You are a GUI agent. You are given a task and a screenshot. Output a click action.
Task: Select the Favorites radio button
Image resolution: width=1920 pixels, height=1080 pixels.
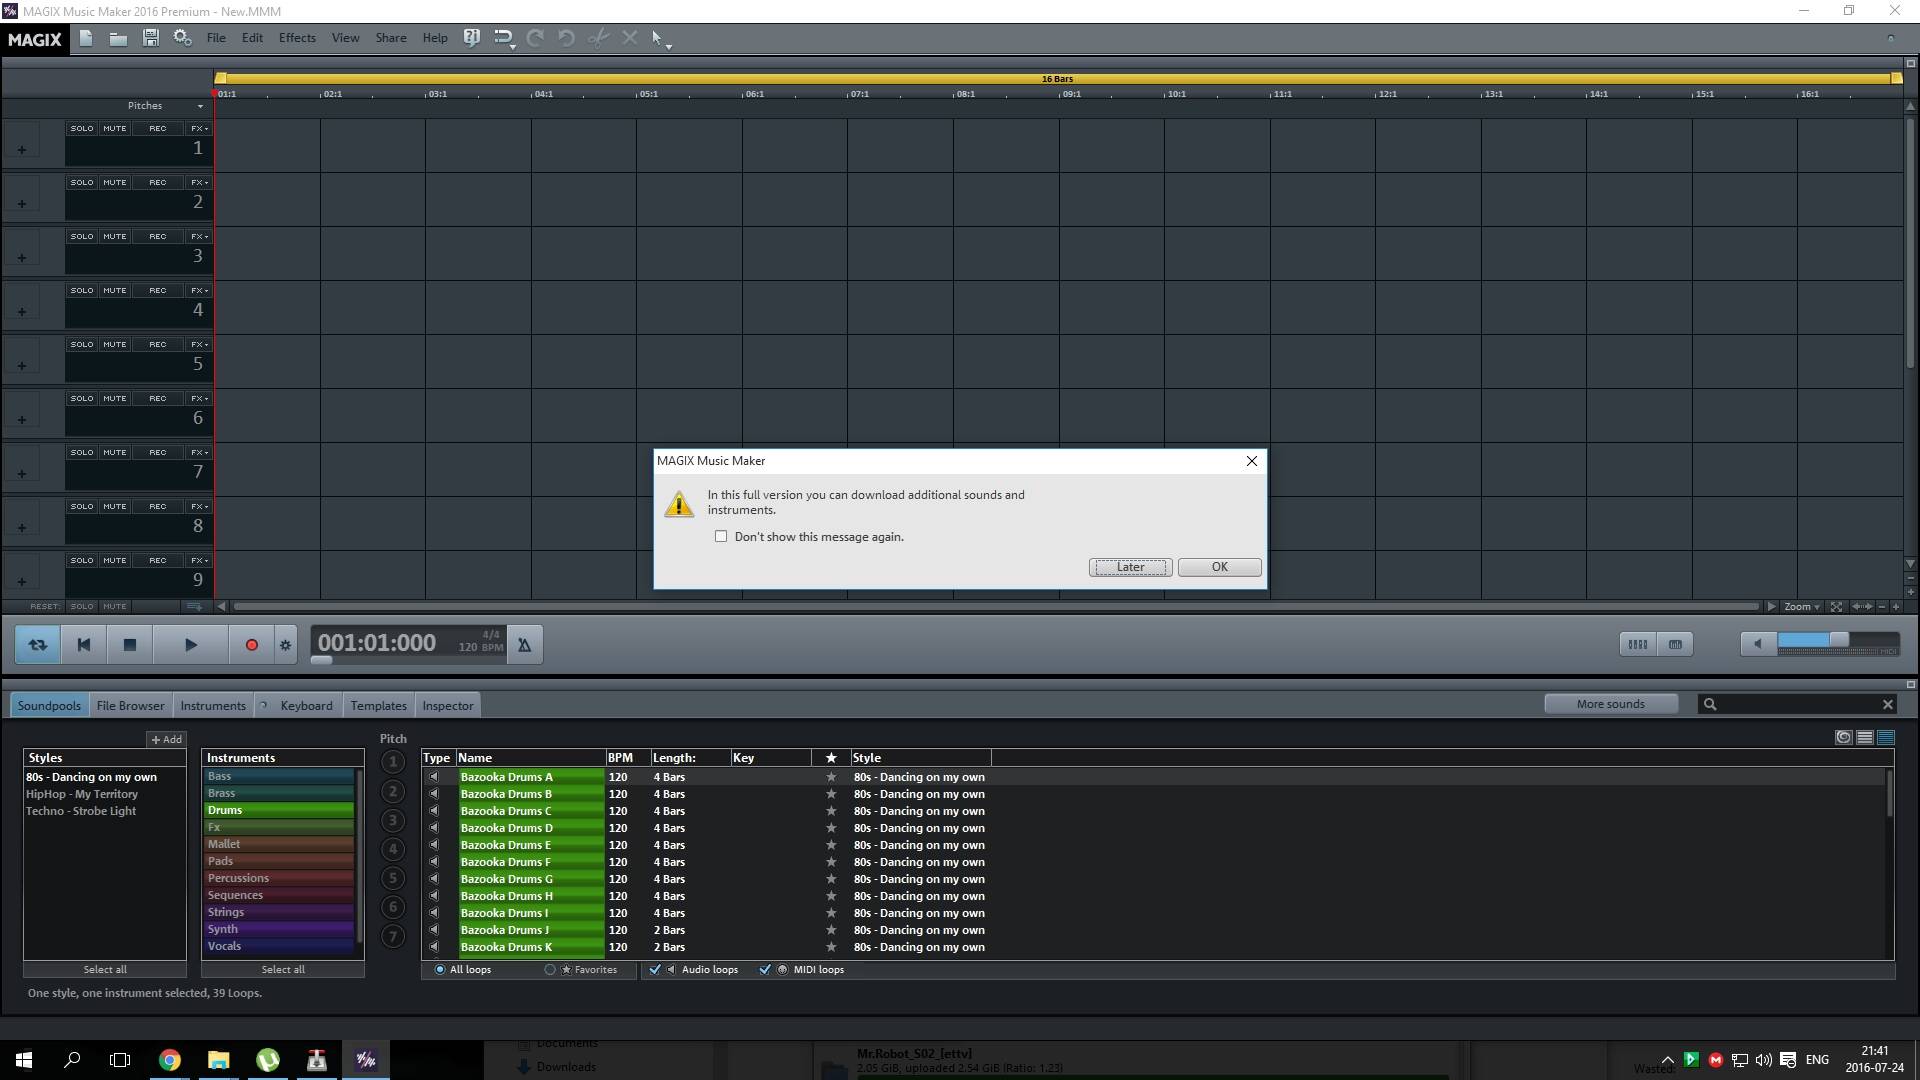(550, 969)
